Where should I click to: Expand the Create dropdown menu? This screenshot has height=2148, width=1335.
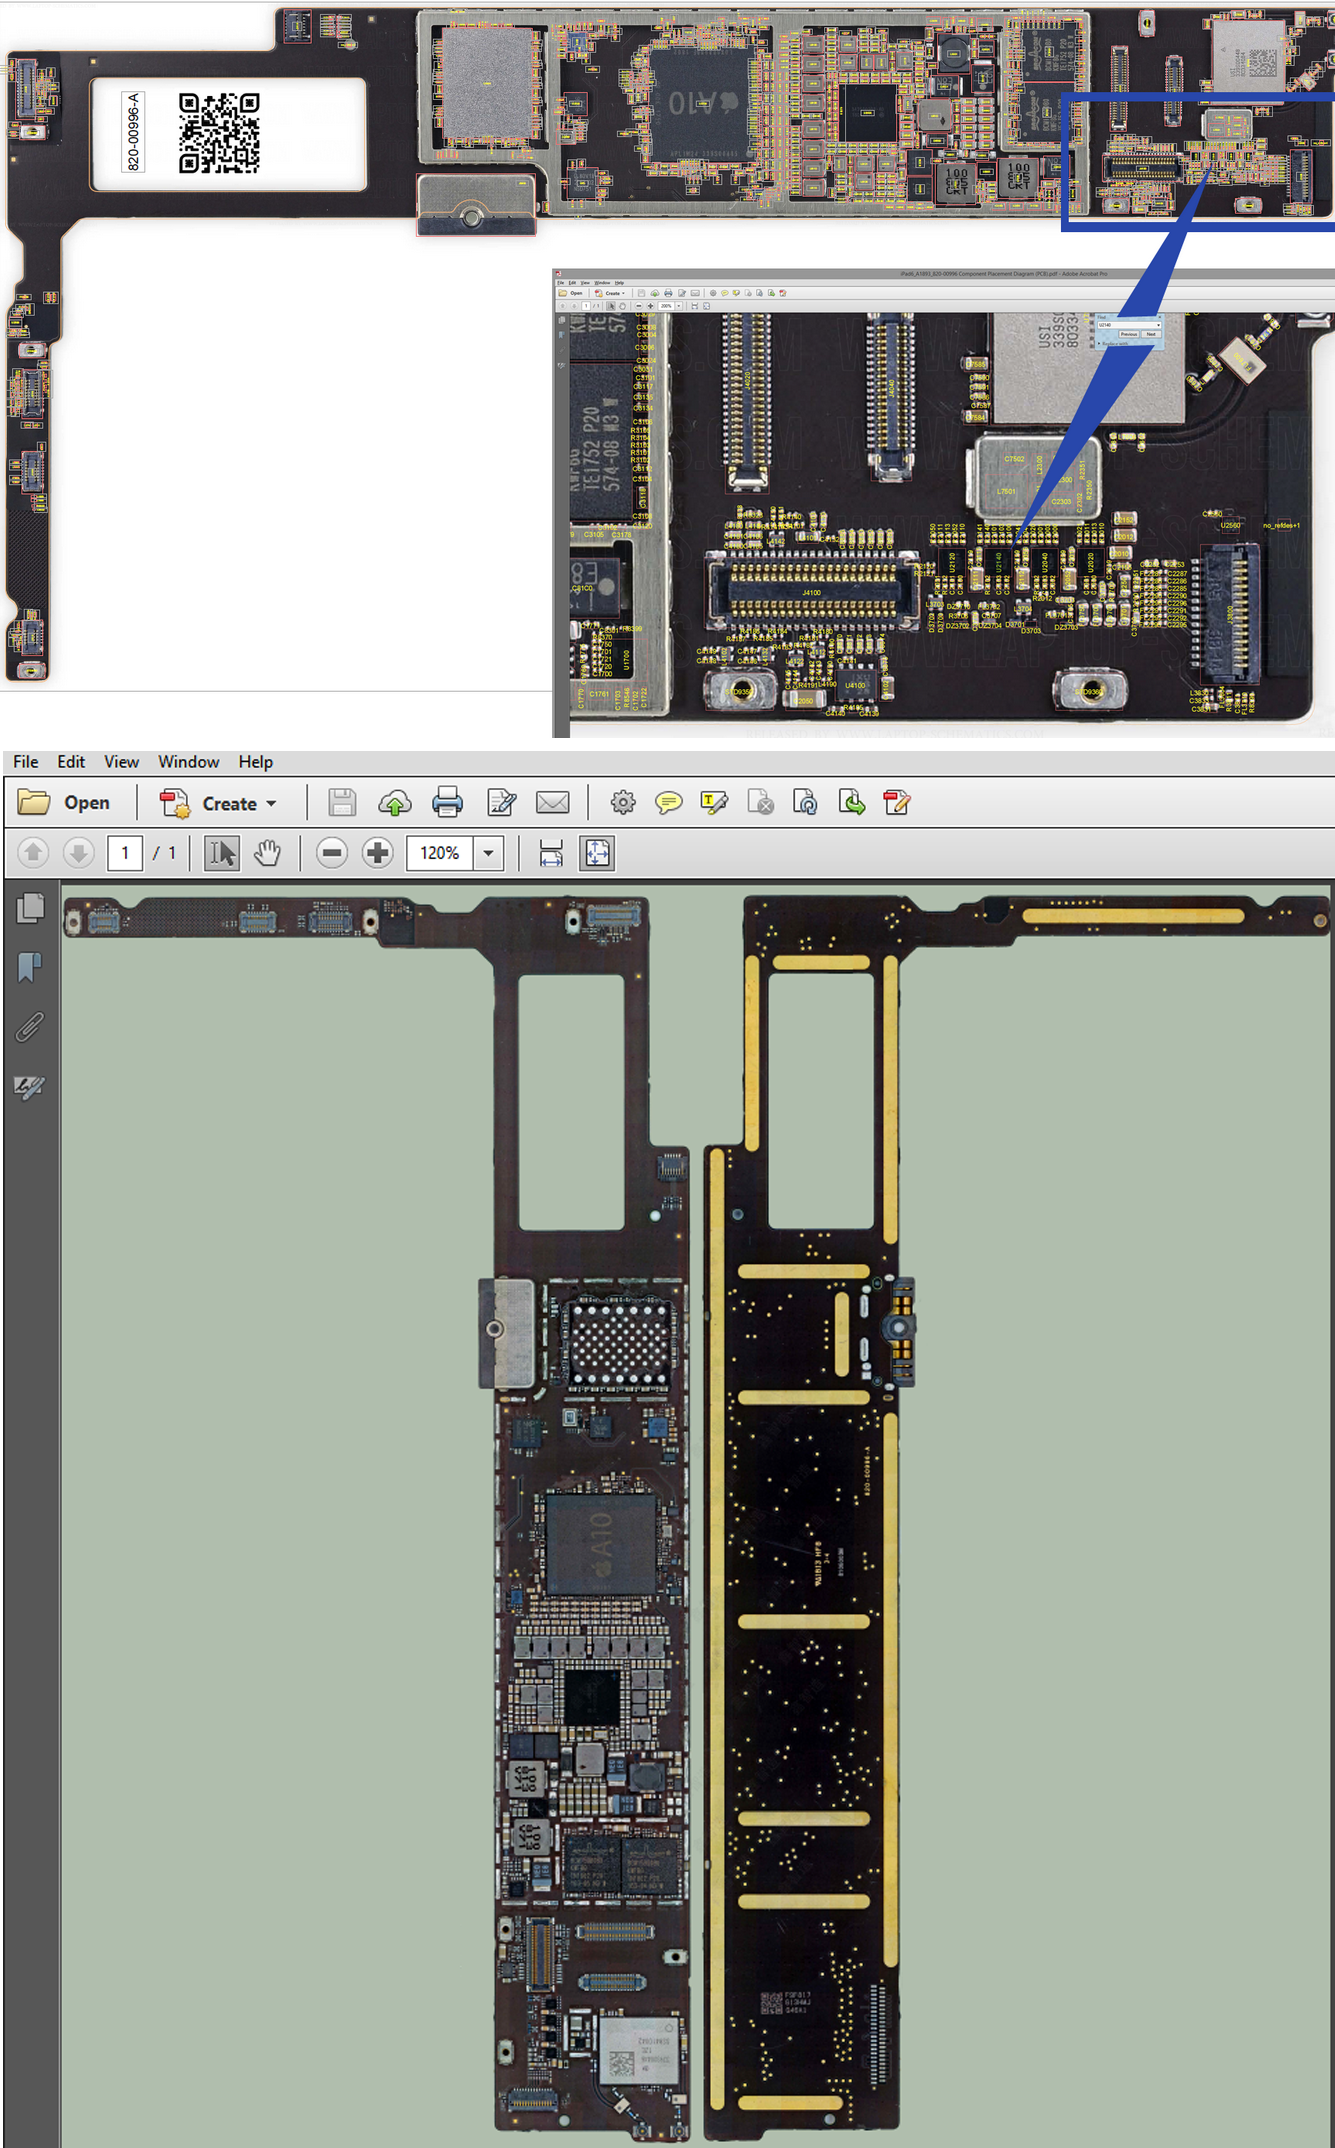271,804
